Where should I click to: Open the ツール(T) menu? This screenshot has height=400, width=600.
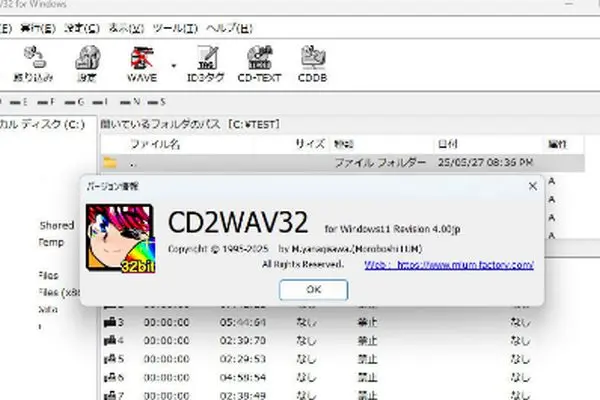(x=175, y=28)
